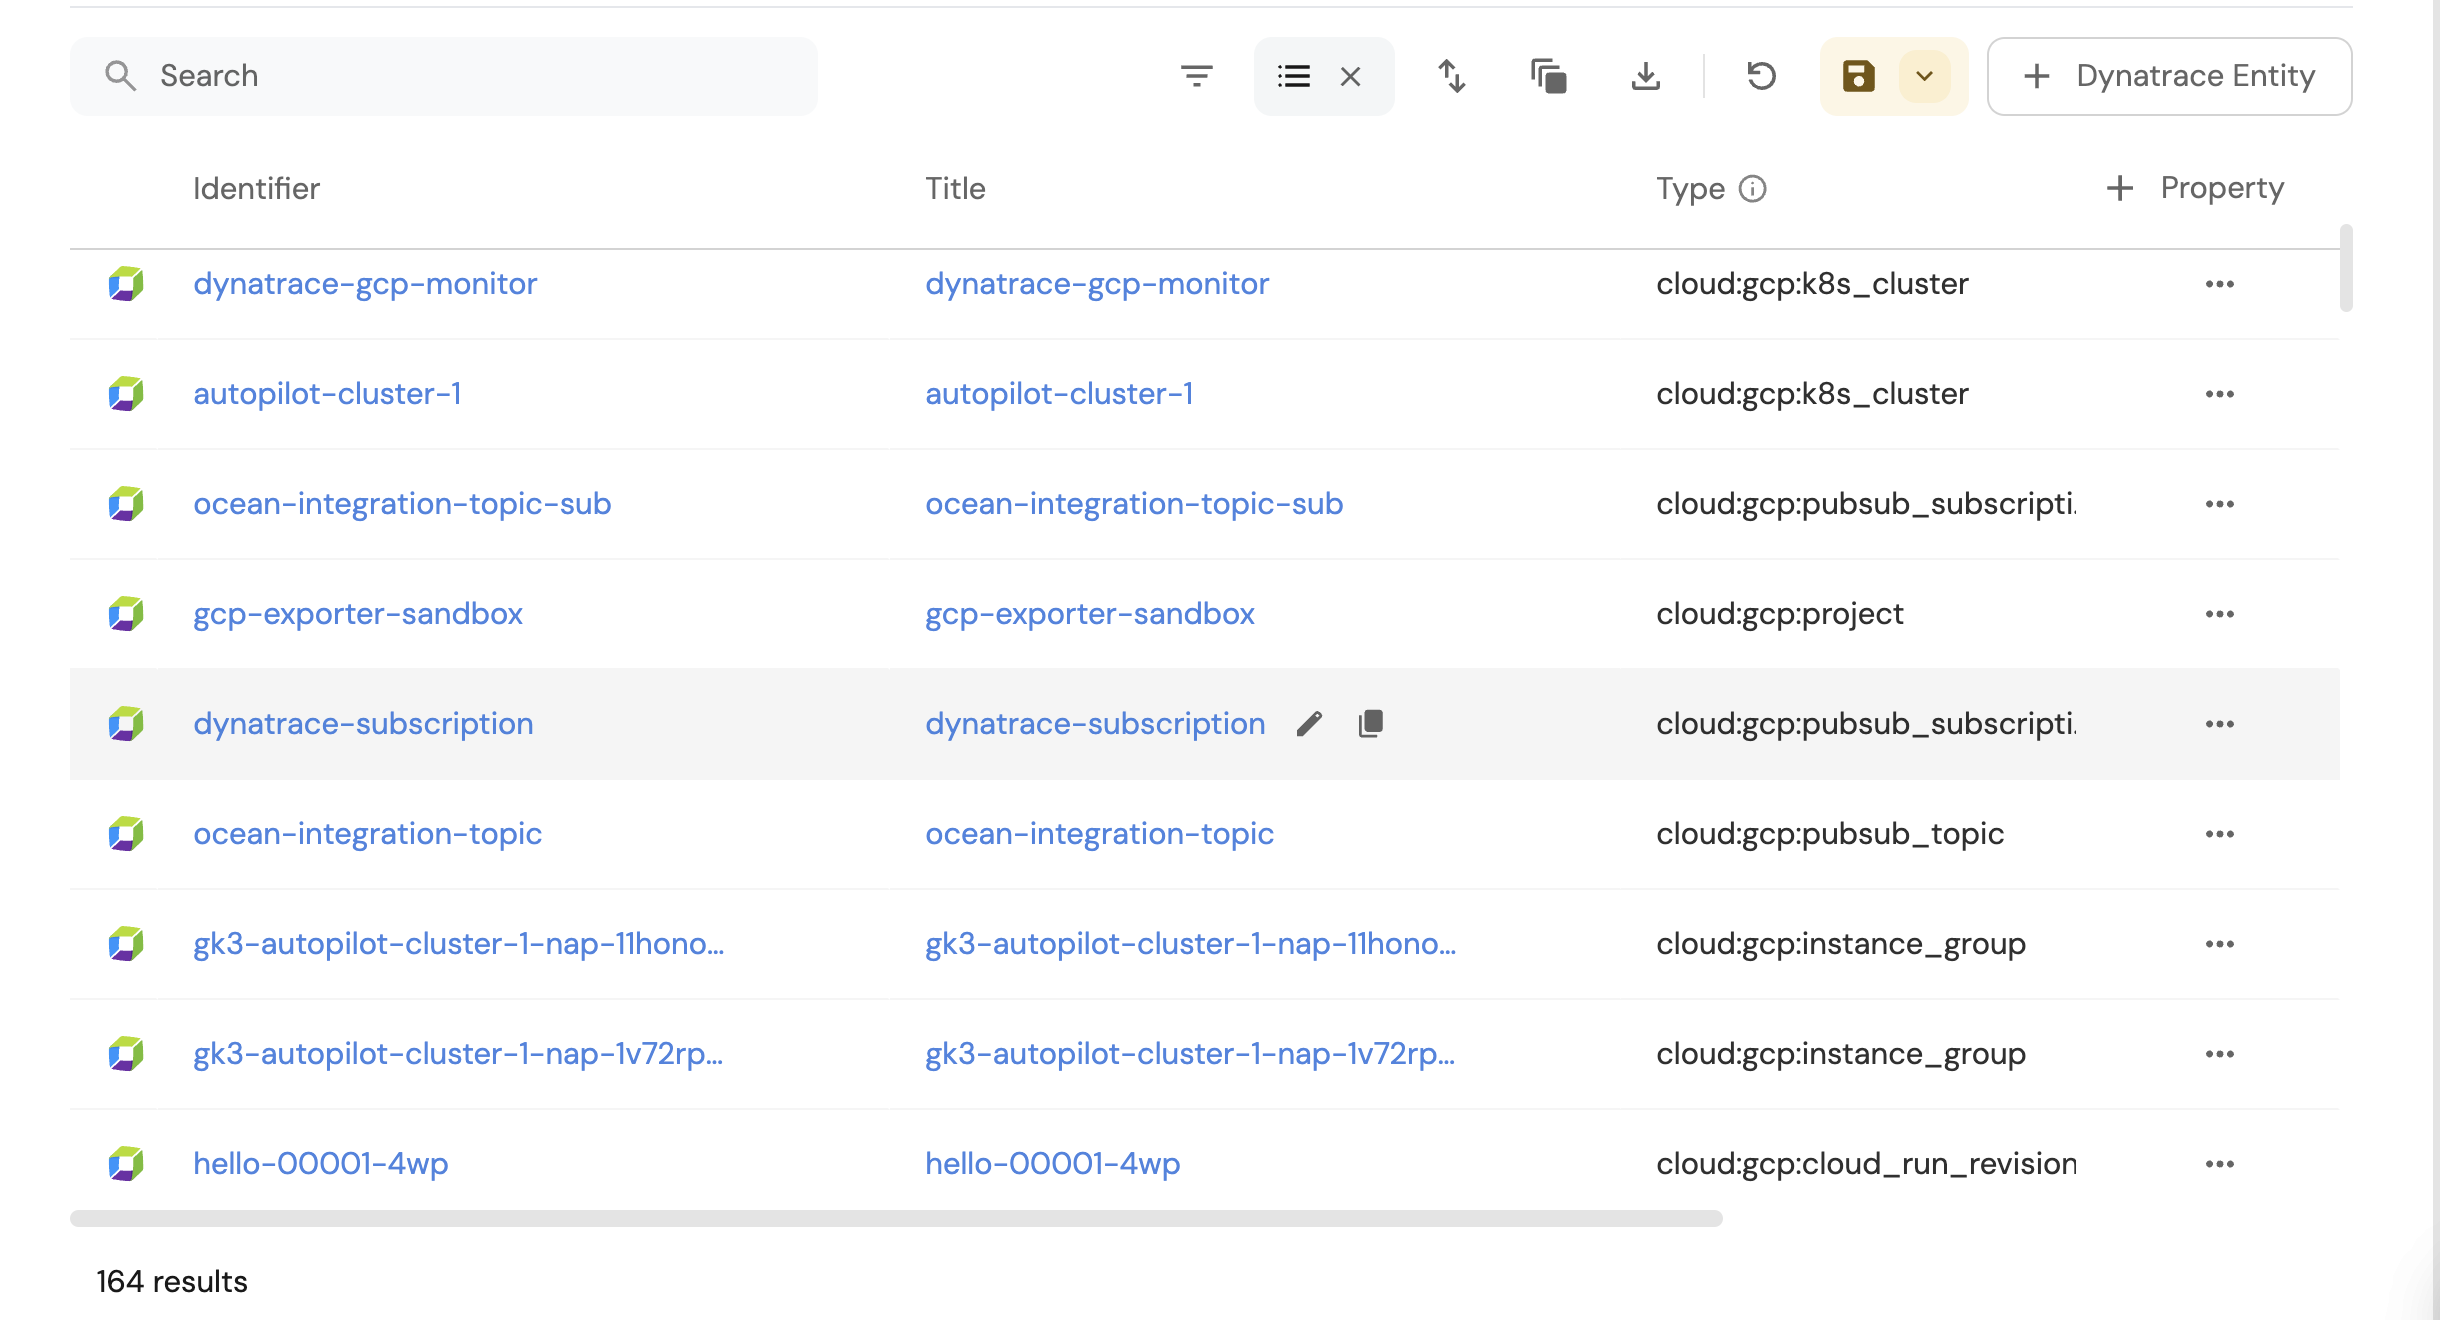This screenshot has width=2440, height=1320.
Task: Edit the dynatrace-subscription title
Action: tap(1309, 724)
